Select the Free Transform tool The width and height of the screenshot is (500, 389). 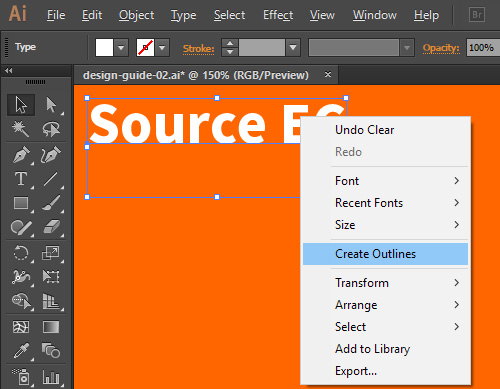click(51, 277)
